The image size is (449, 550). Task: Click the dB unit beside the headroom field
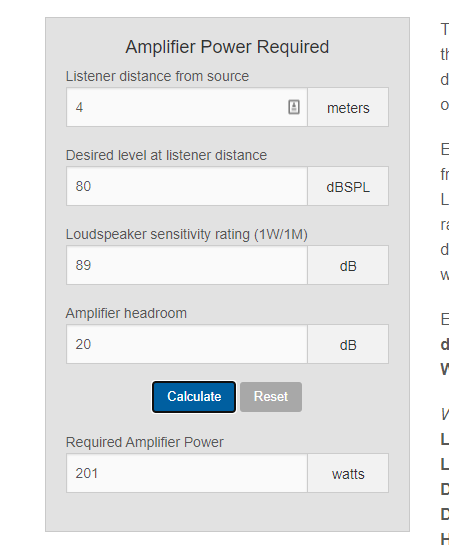[348, 344]
